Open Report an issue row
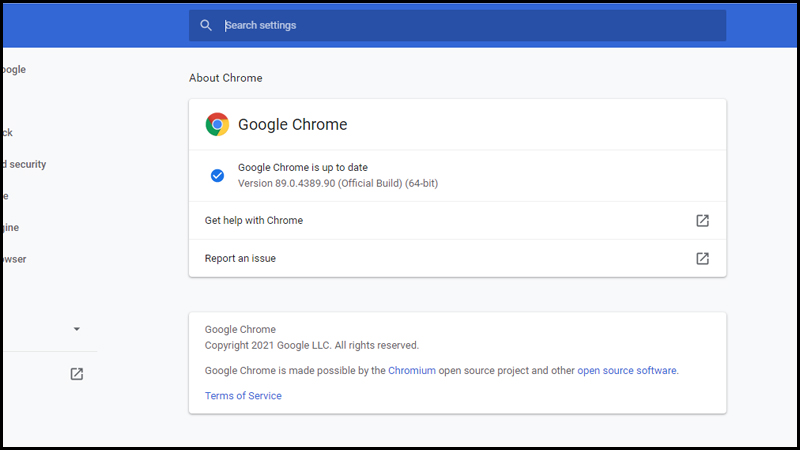 457,258
